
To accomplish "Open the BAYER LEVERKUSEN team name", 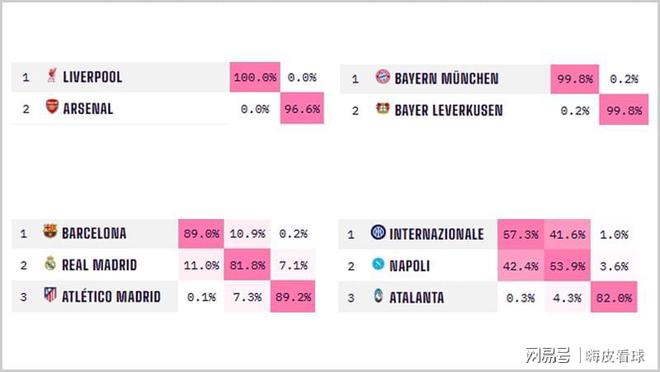I will tap(449, 111).
